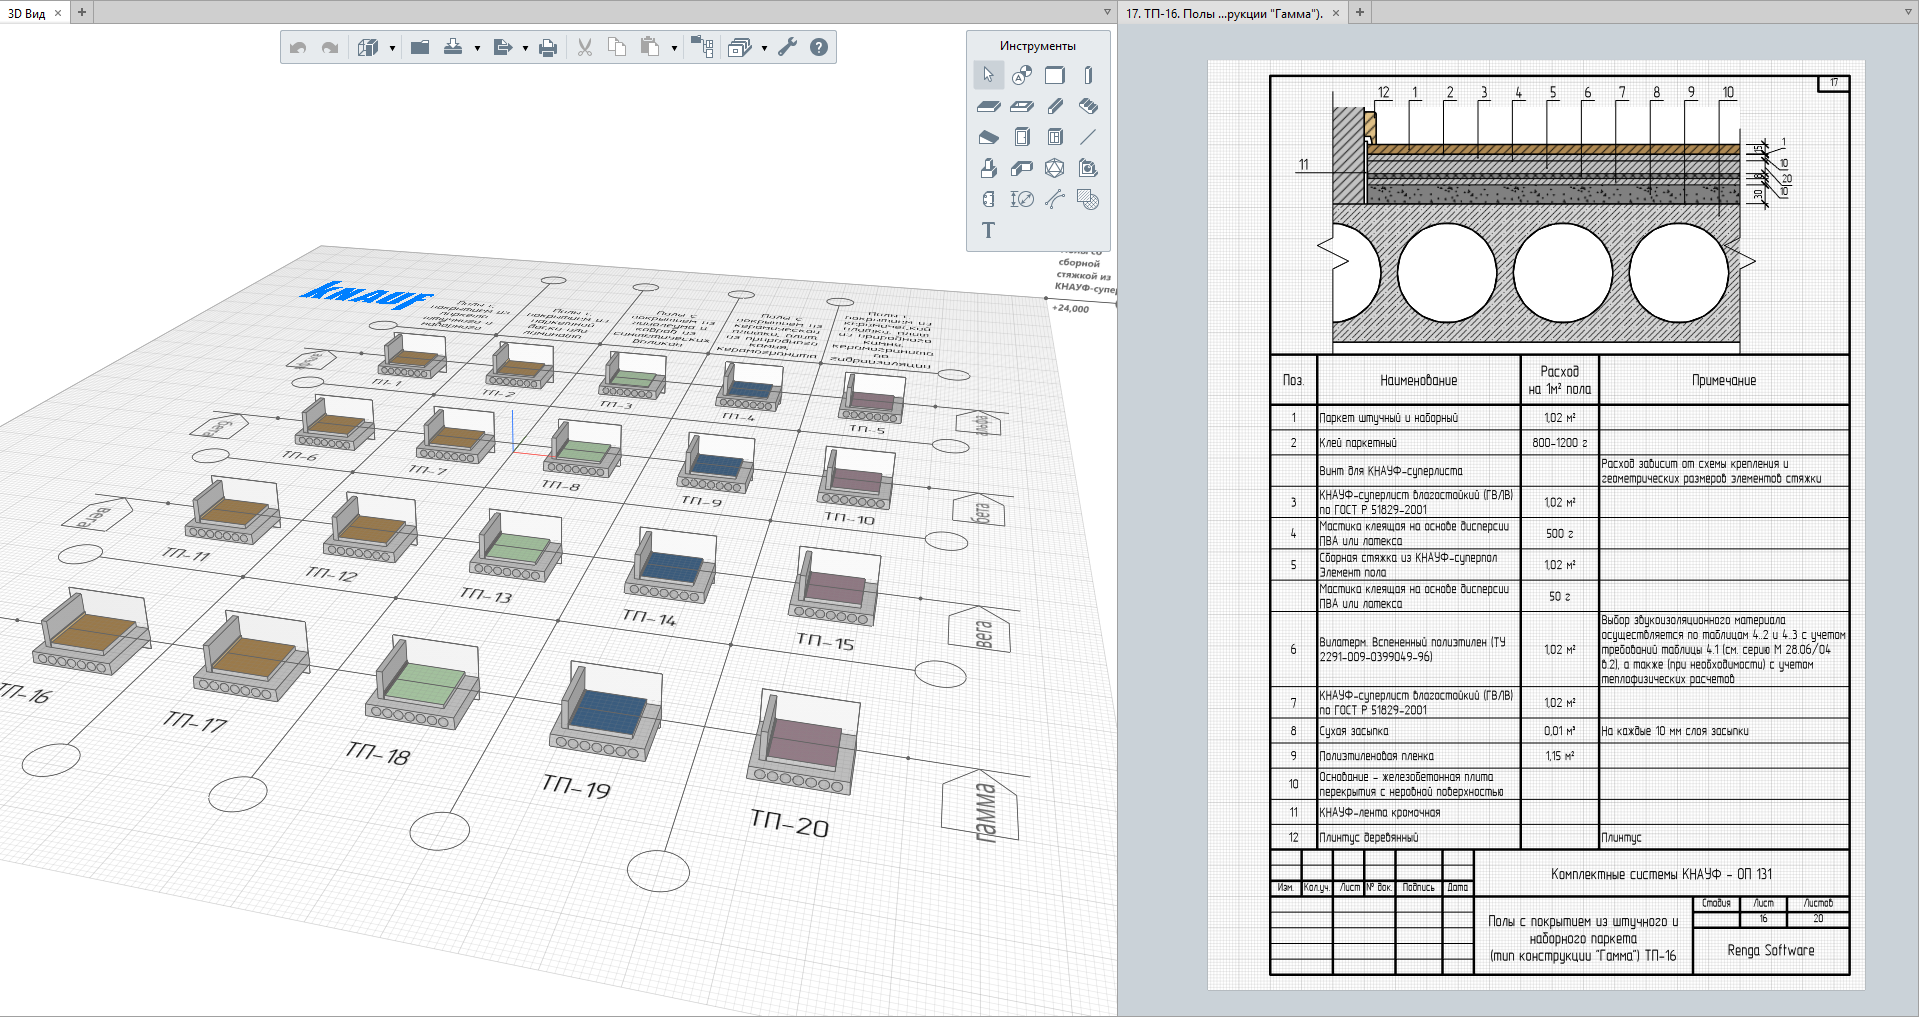Screen dimensions: 1919x1017
Task: Add new tab beside the ТП-16 drawing tab
Action: [1360, 12]
